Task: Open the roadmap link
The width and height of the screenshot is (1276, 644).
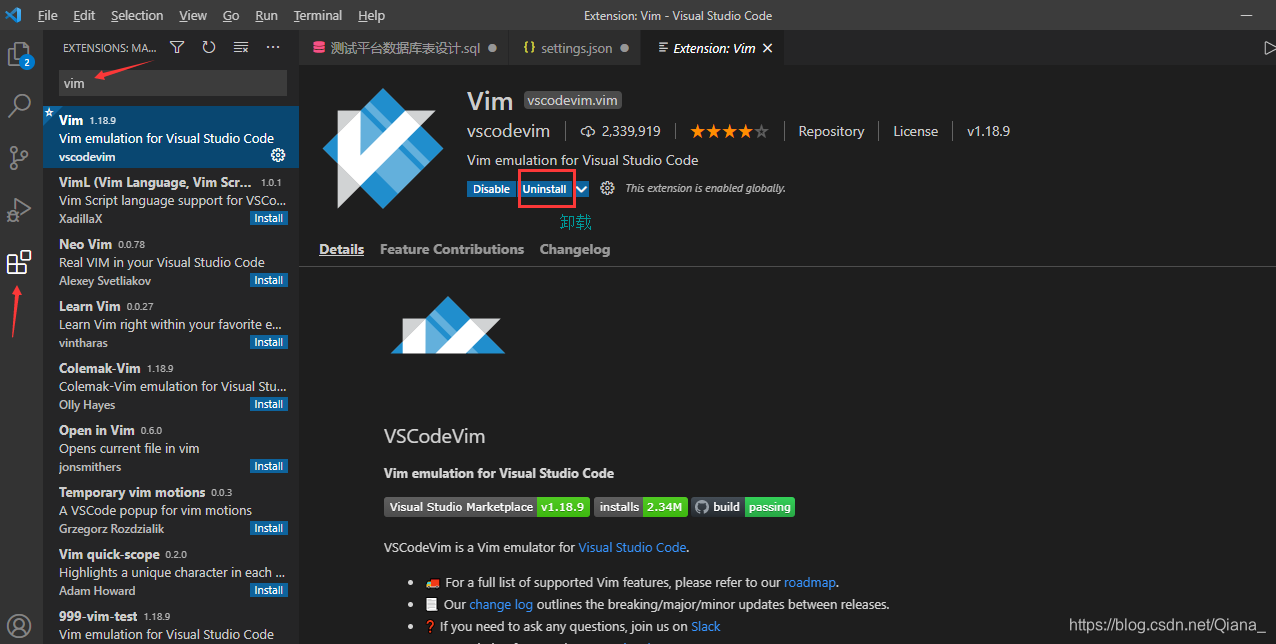Action: pyautogui.click(x=809, y=582)
